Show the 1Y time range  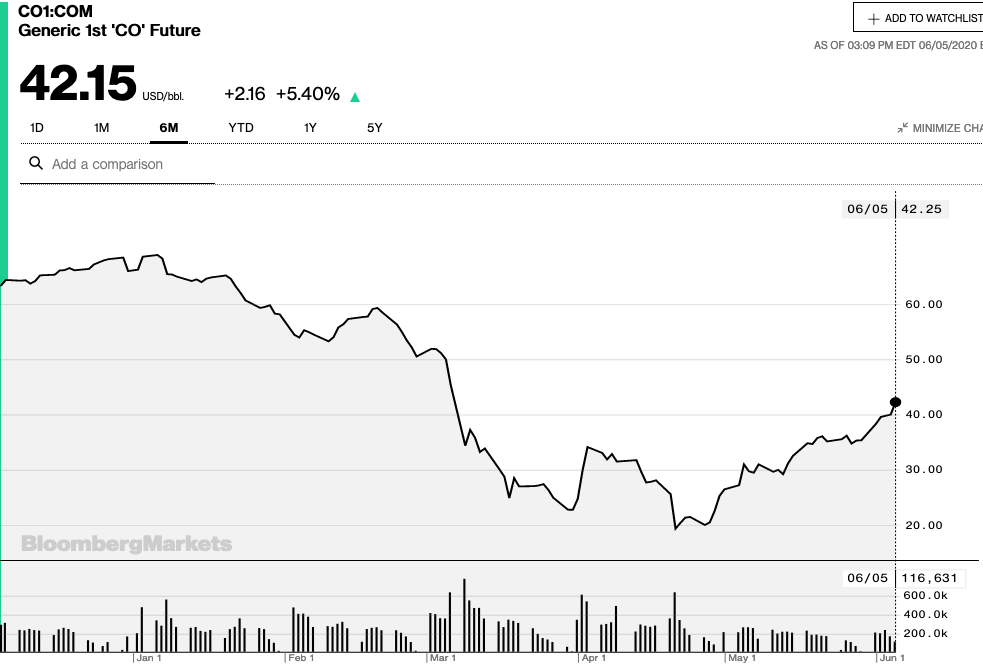[x=310, y=128]
